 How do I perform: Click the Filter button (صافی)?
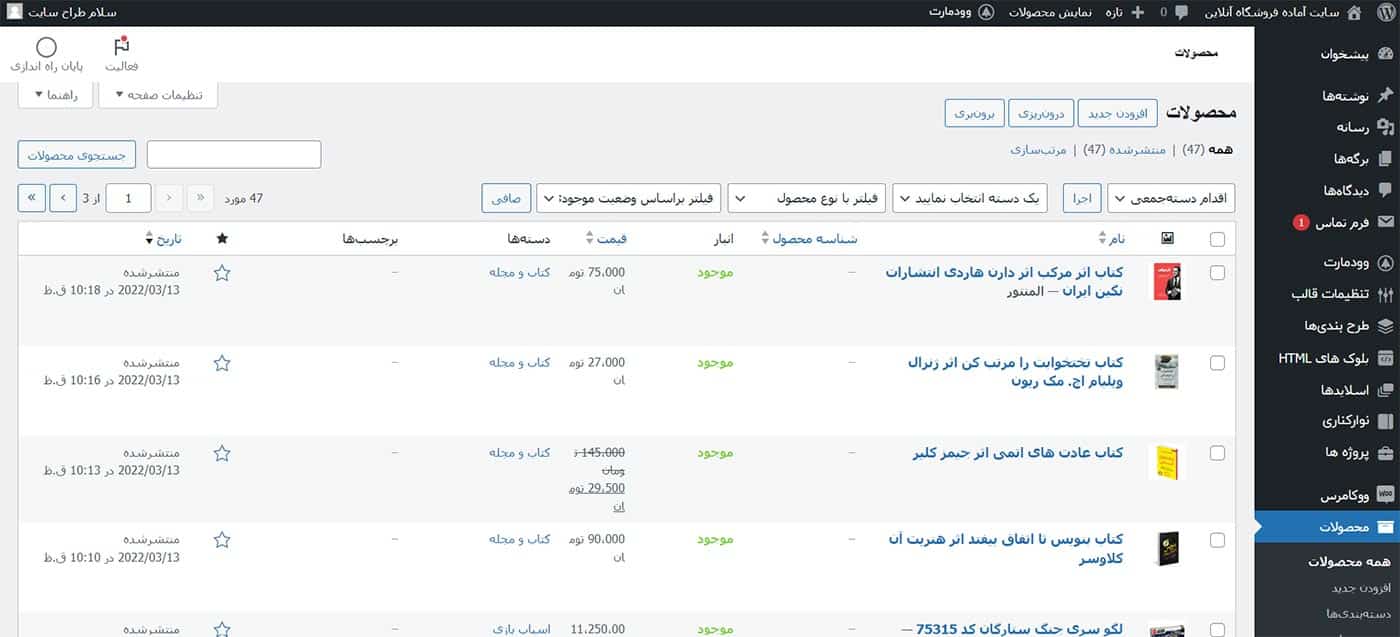coord(506,198)
